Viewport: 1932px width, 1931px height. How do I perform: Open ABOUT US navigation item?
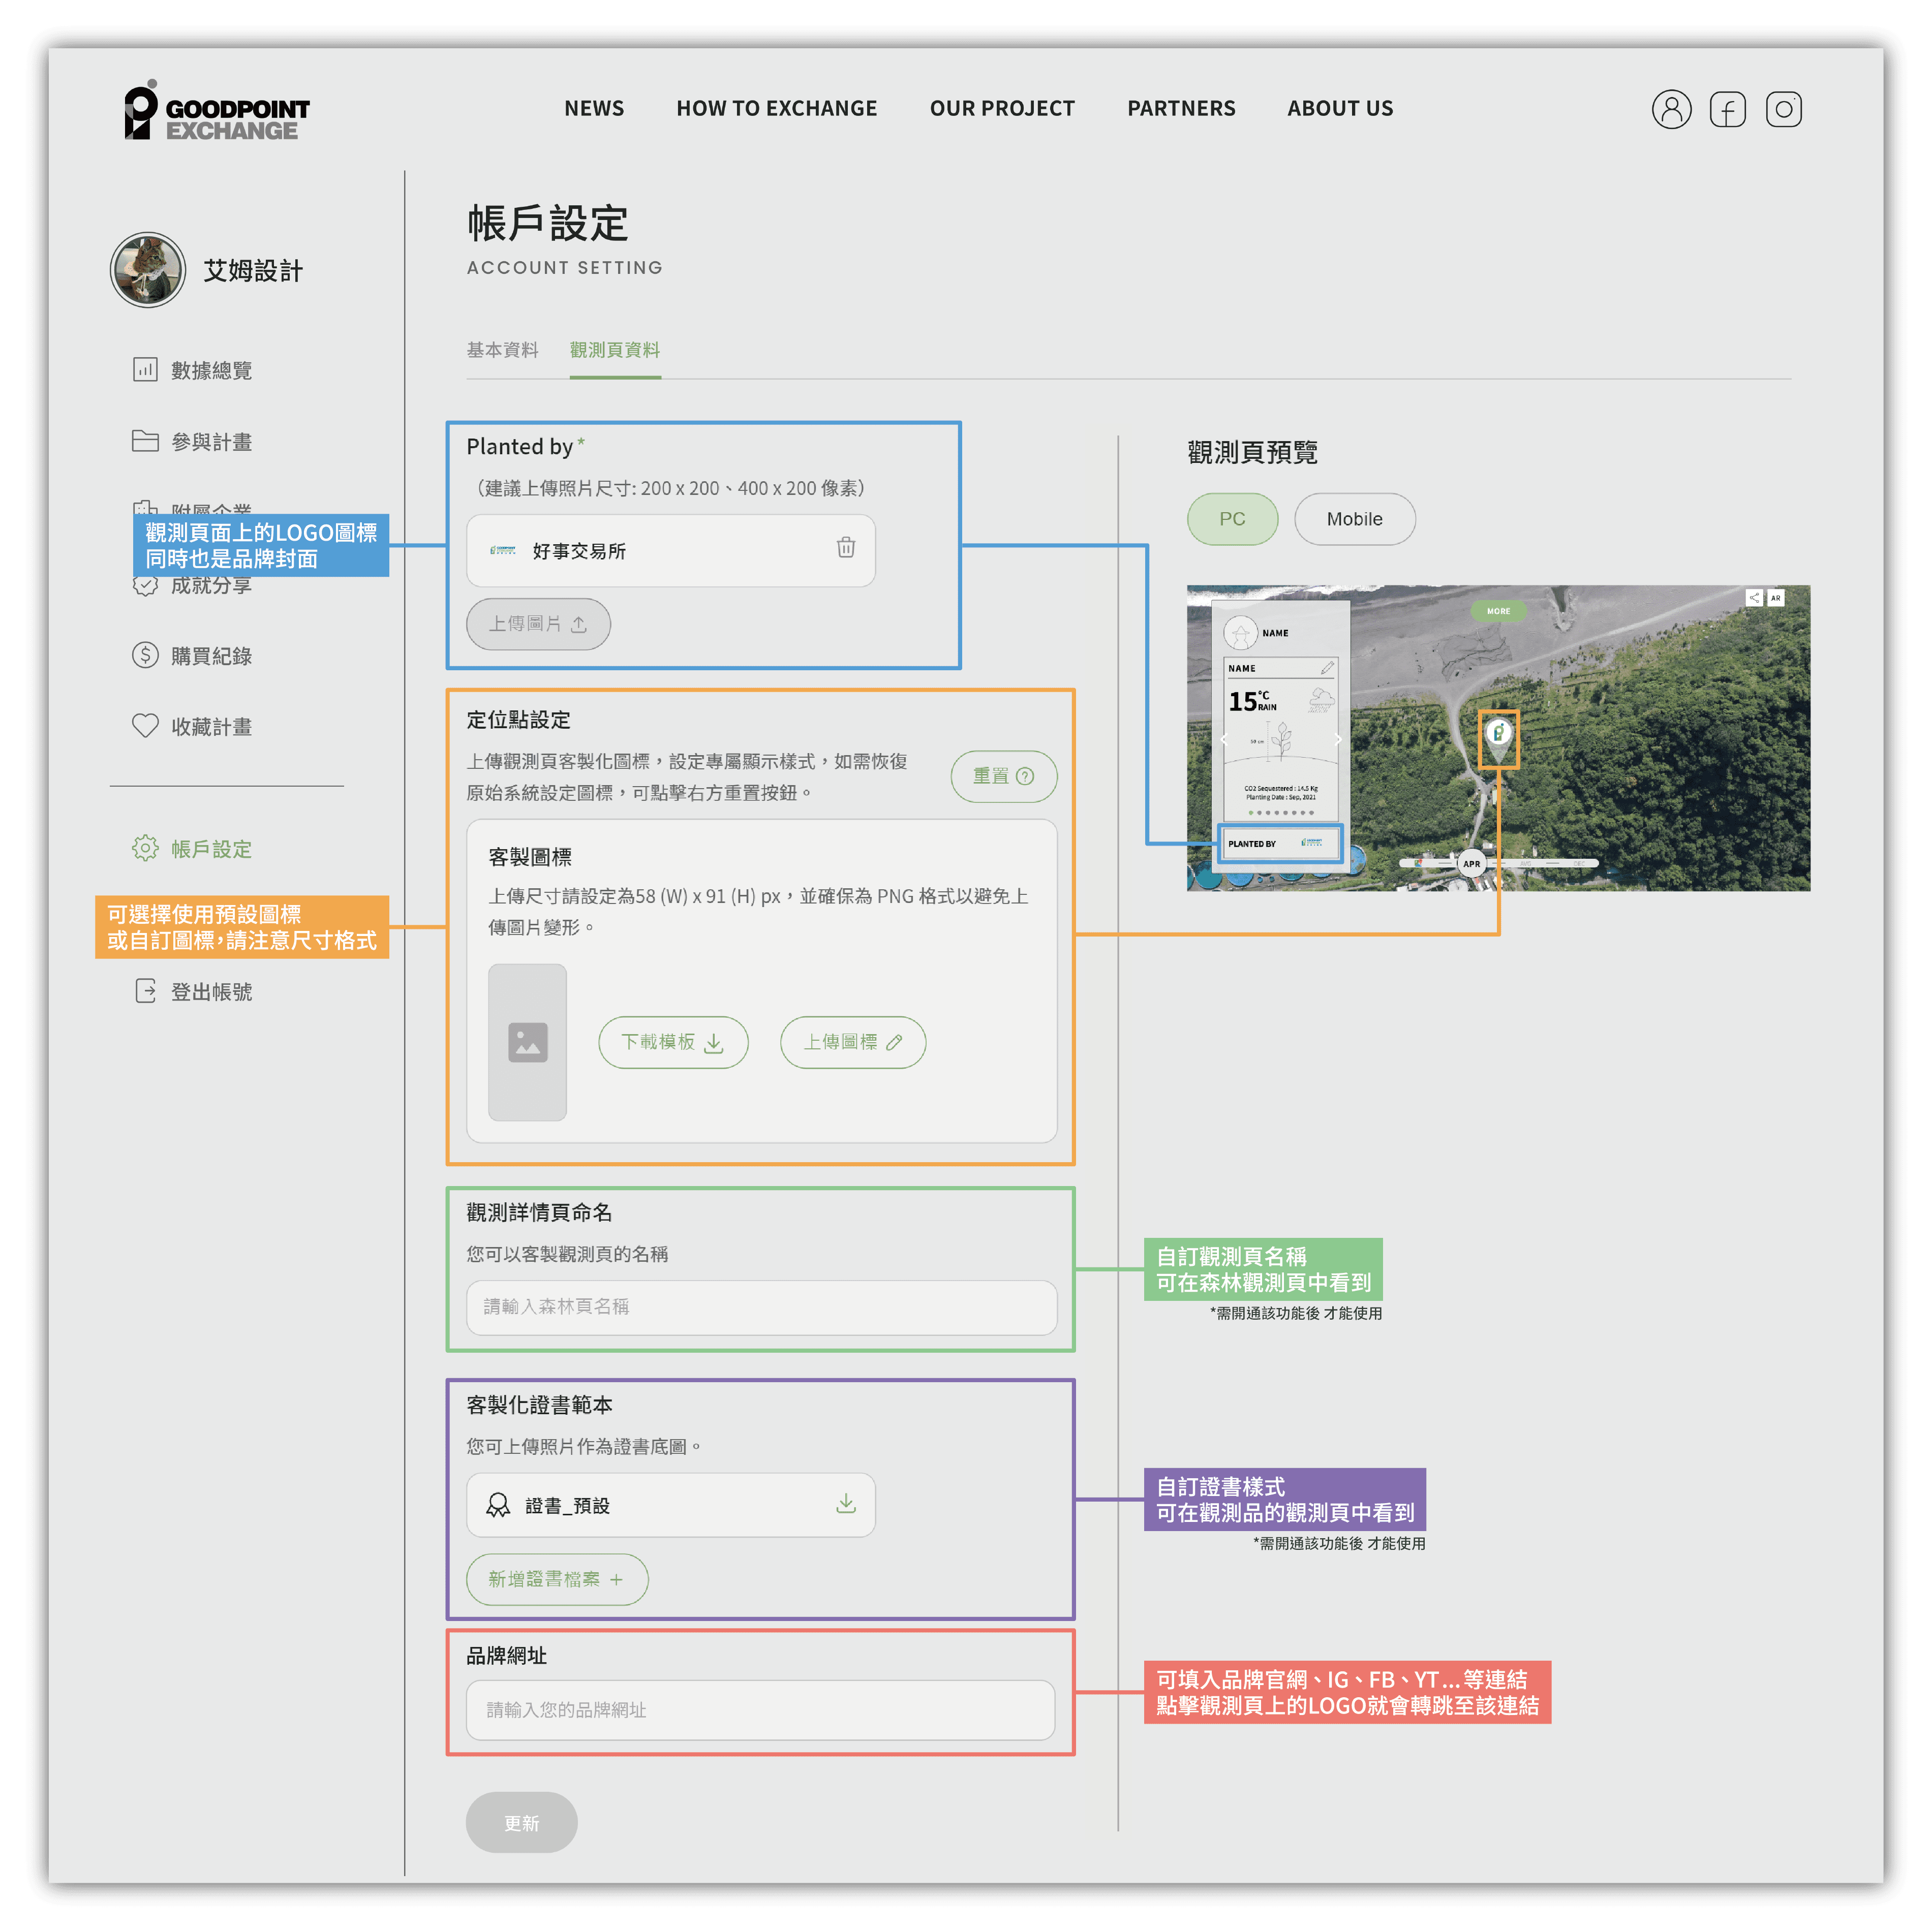1340,108
